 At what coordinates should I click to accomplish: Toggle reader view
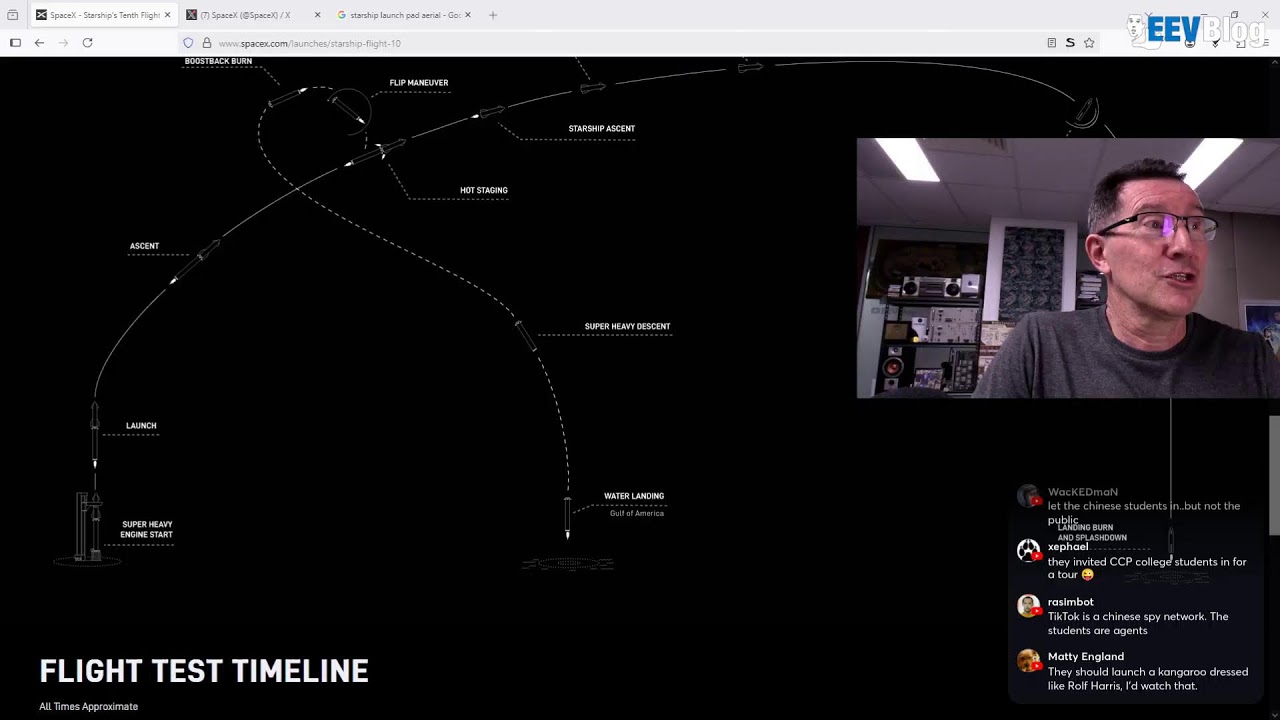(x=1051, y=43)
